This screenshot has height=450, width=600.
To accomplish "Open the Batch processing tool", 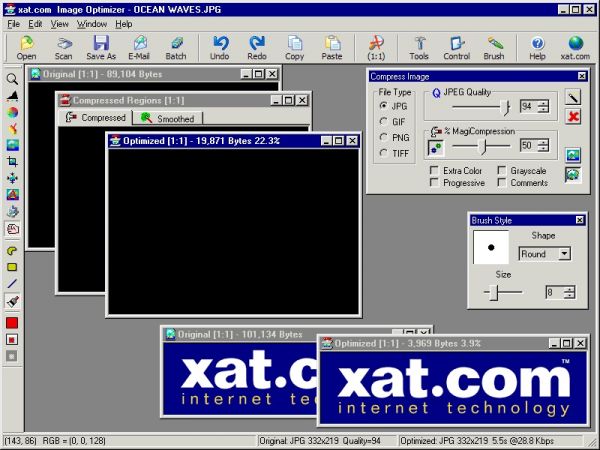I will coord(176,47).
